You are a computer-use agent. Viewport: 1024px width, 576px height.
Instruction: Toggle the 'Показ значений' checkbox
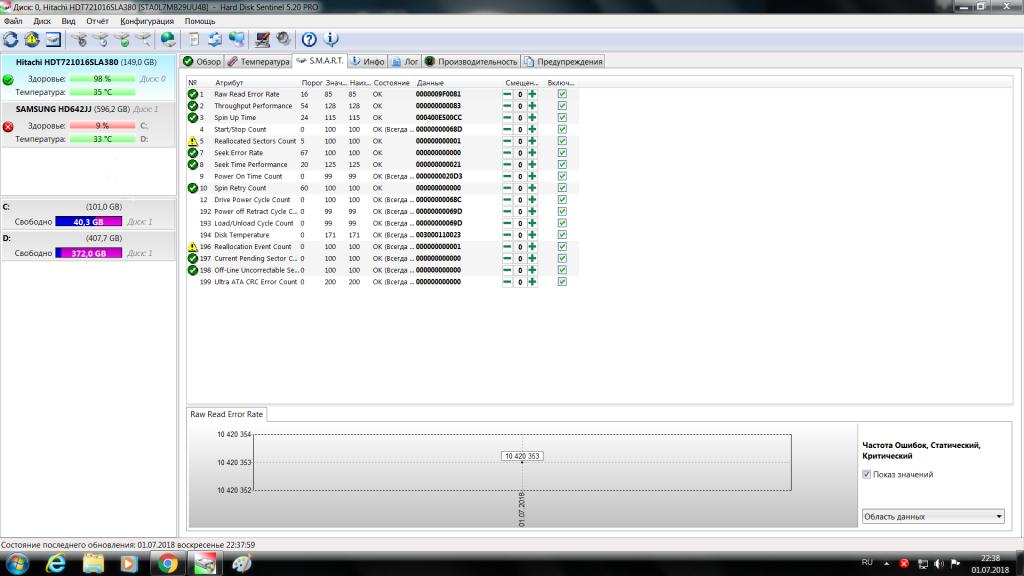tap(866, 474)
